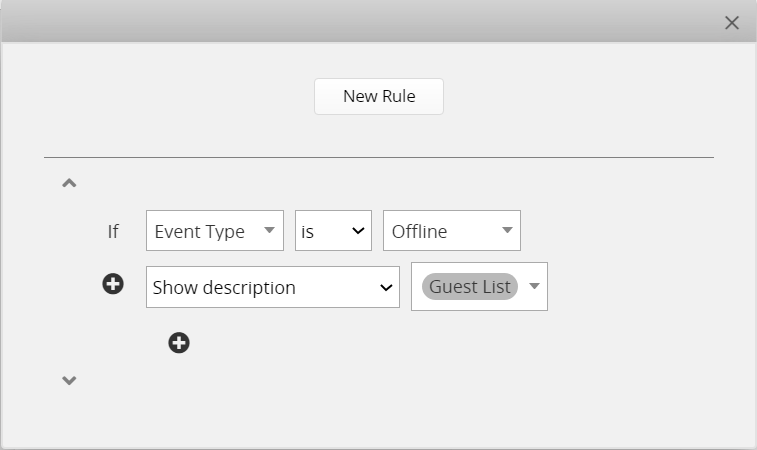Click the arrow next to the Guest List chip
The image size is (757, 450).
[x=534, y=286]
